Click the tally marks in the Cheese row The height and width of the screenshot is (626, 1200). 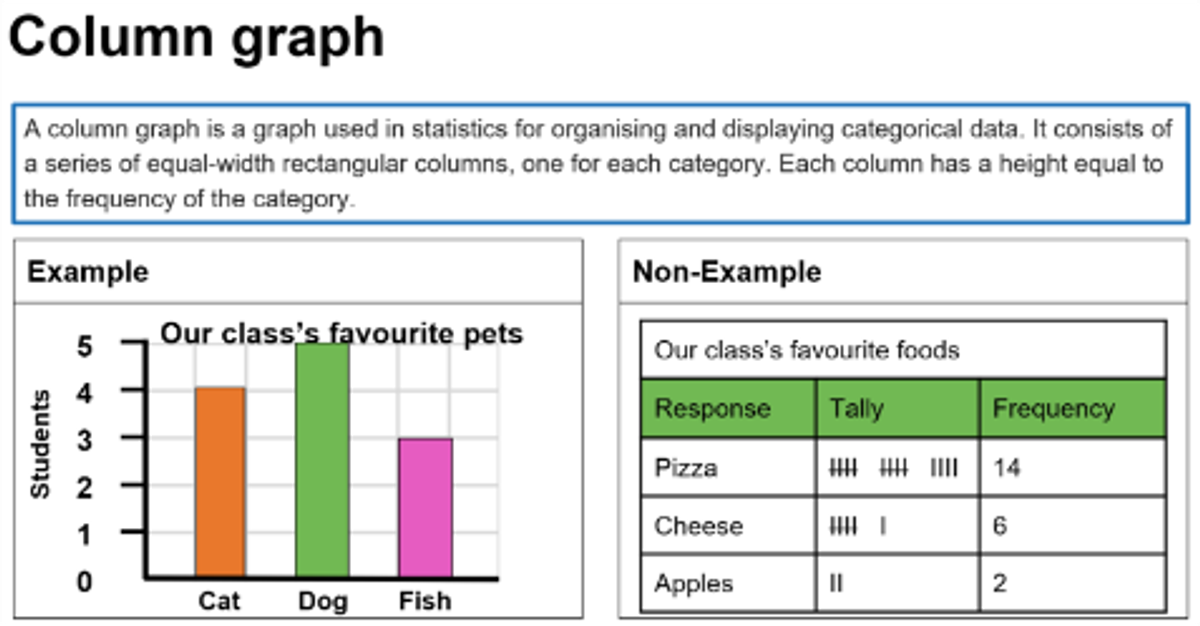tap(857, 526)
